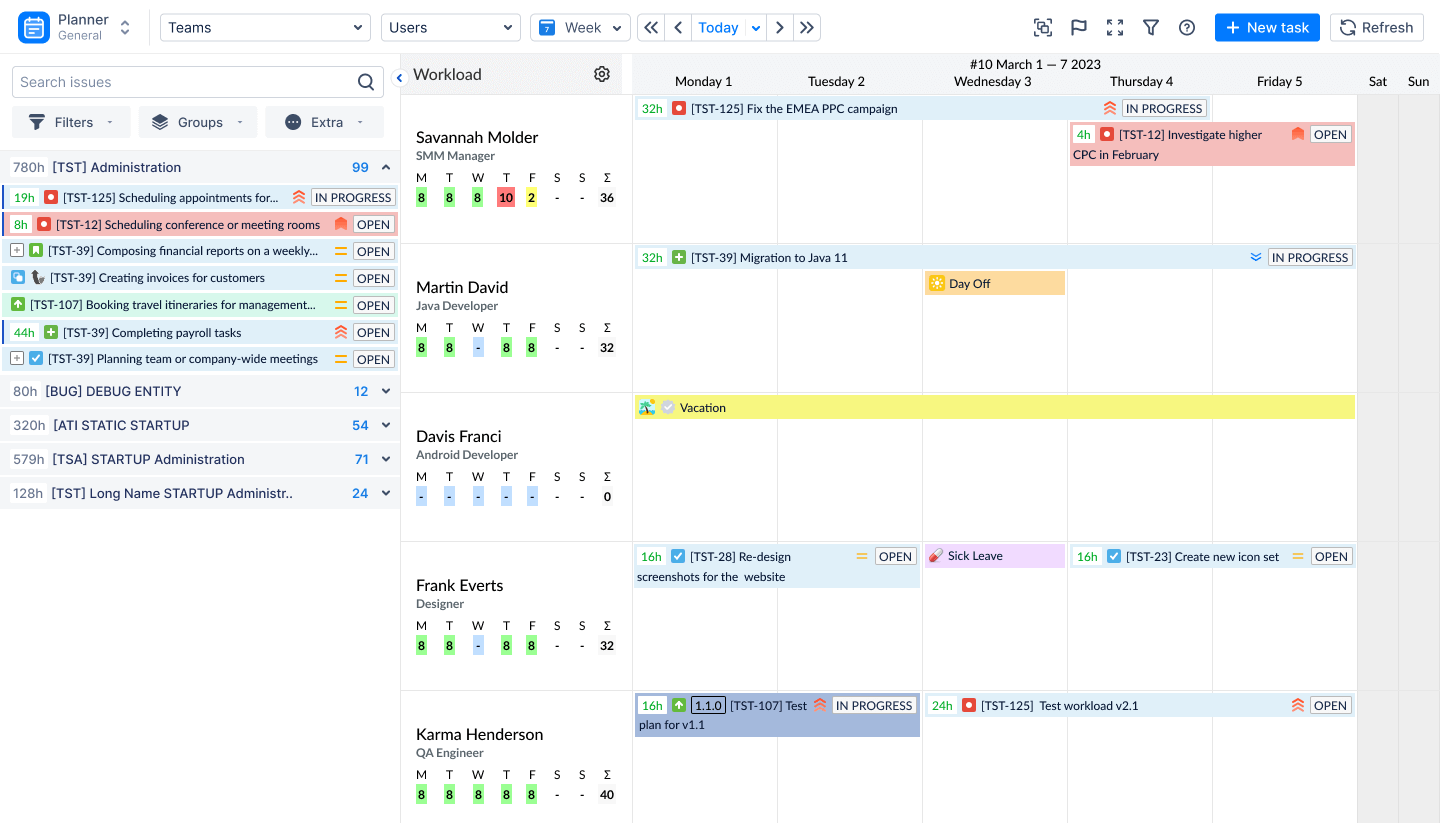Click the magnifier icon in Search issues
This screenshot has width=1440, height=823.
point(366,81)
